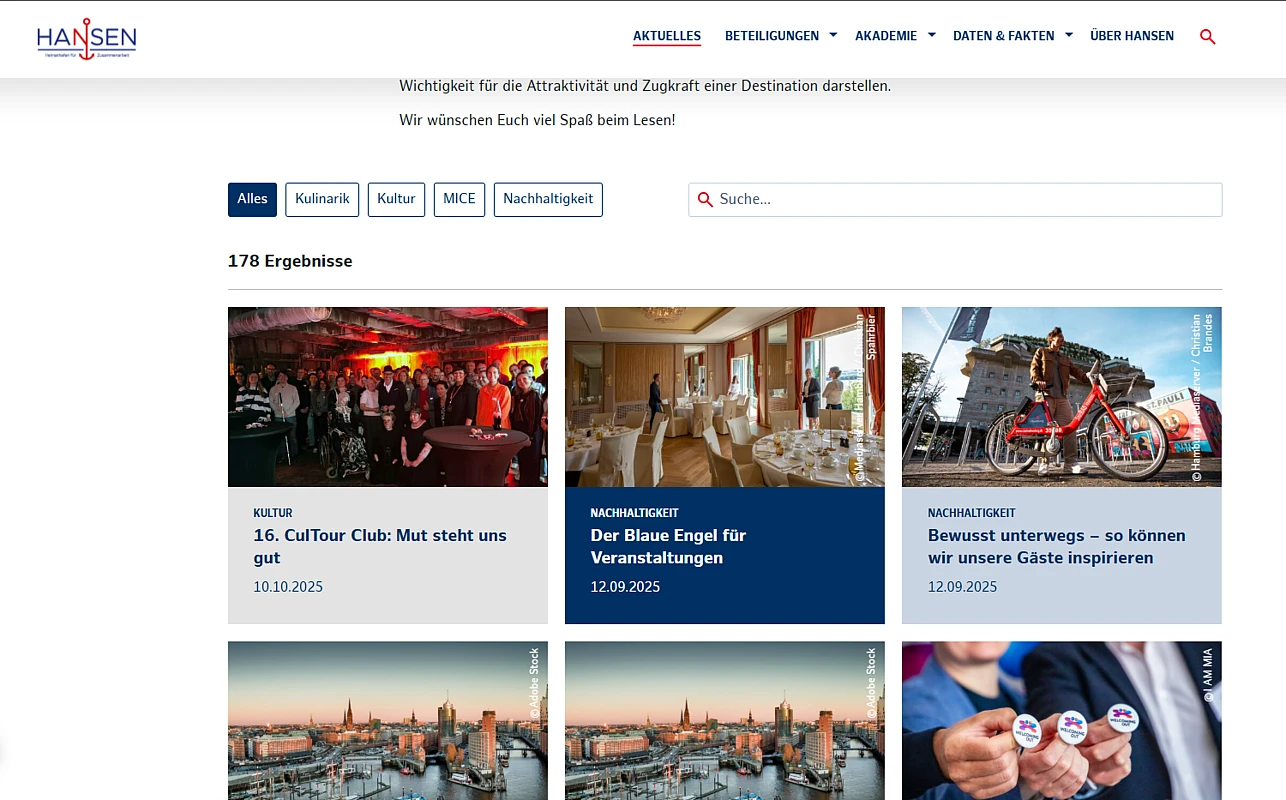Screen dimensions: 1286x800
Task: Click the Welcoming Out buttons photo thumbnail
Action: click(1061, 720)
